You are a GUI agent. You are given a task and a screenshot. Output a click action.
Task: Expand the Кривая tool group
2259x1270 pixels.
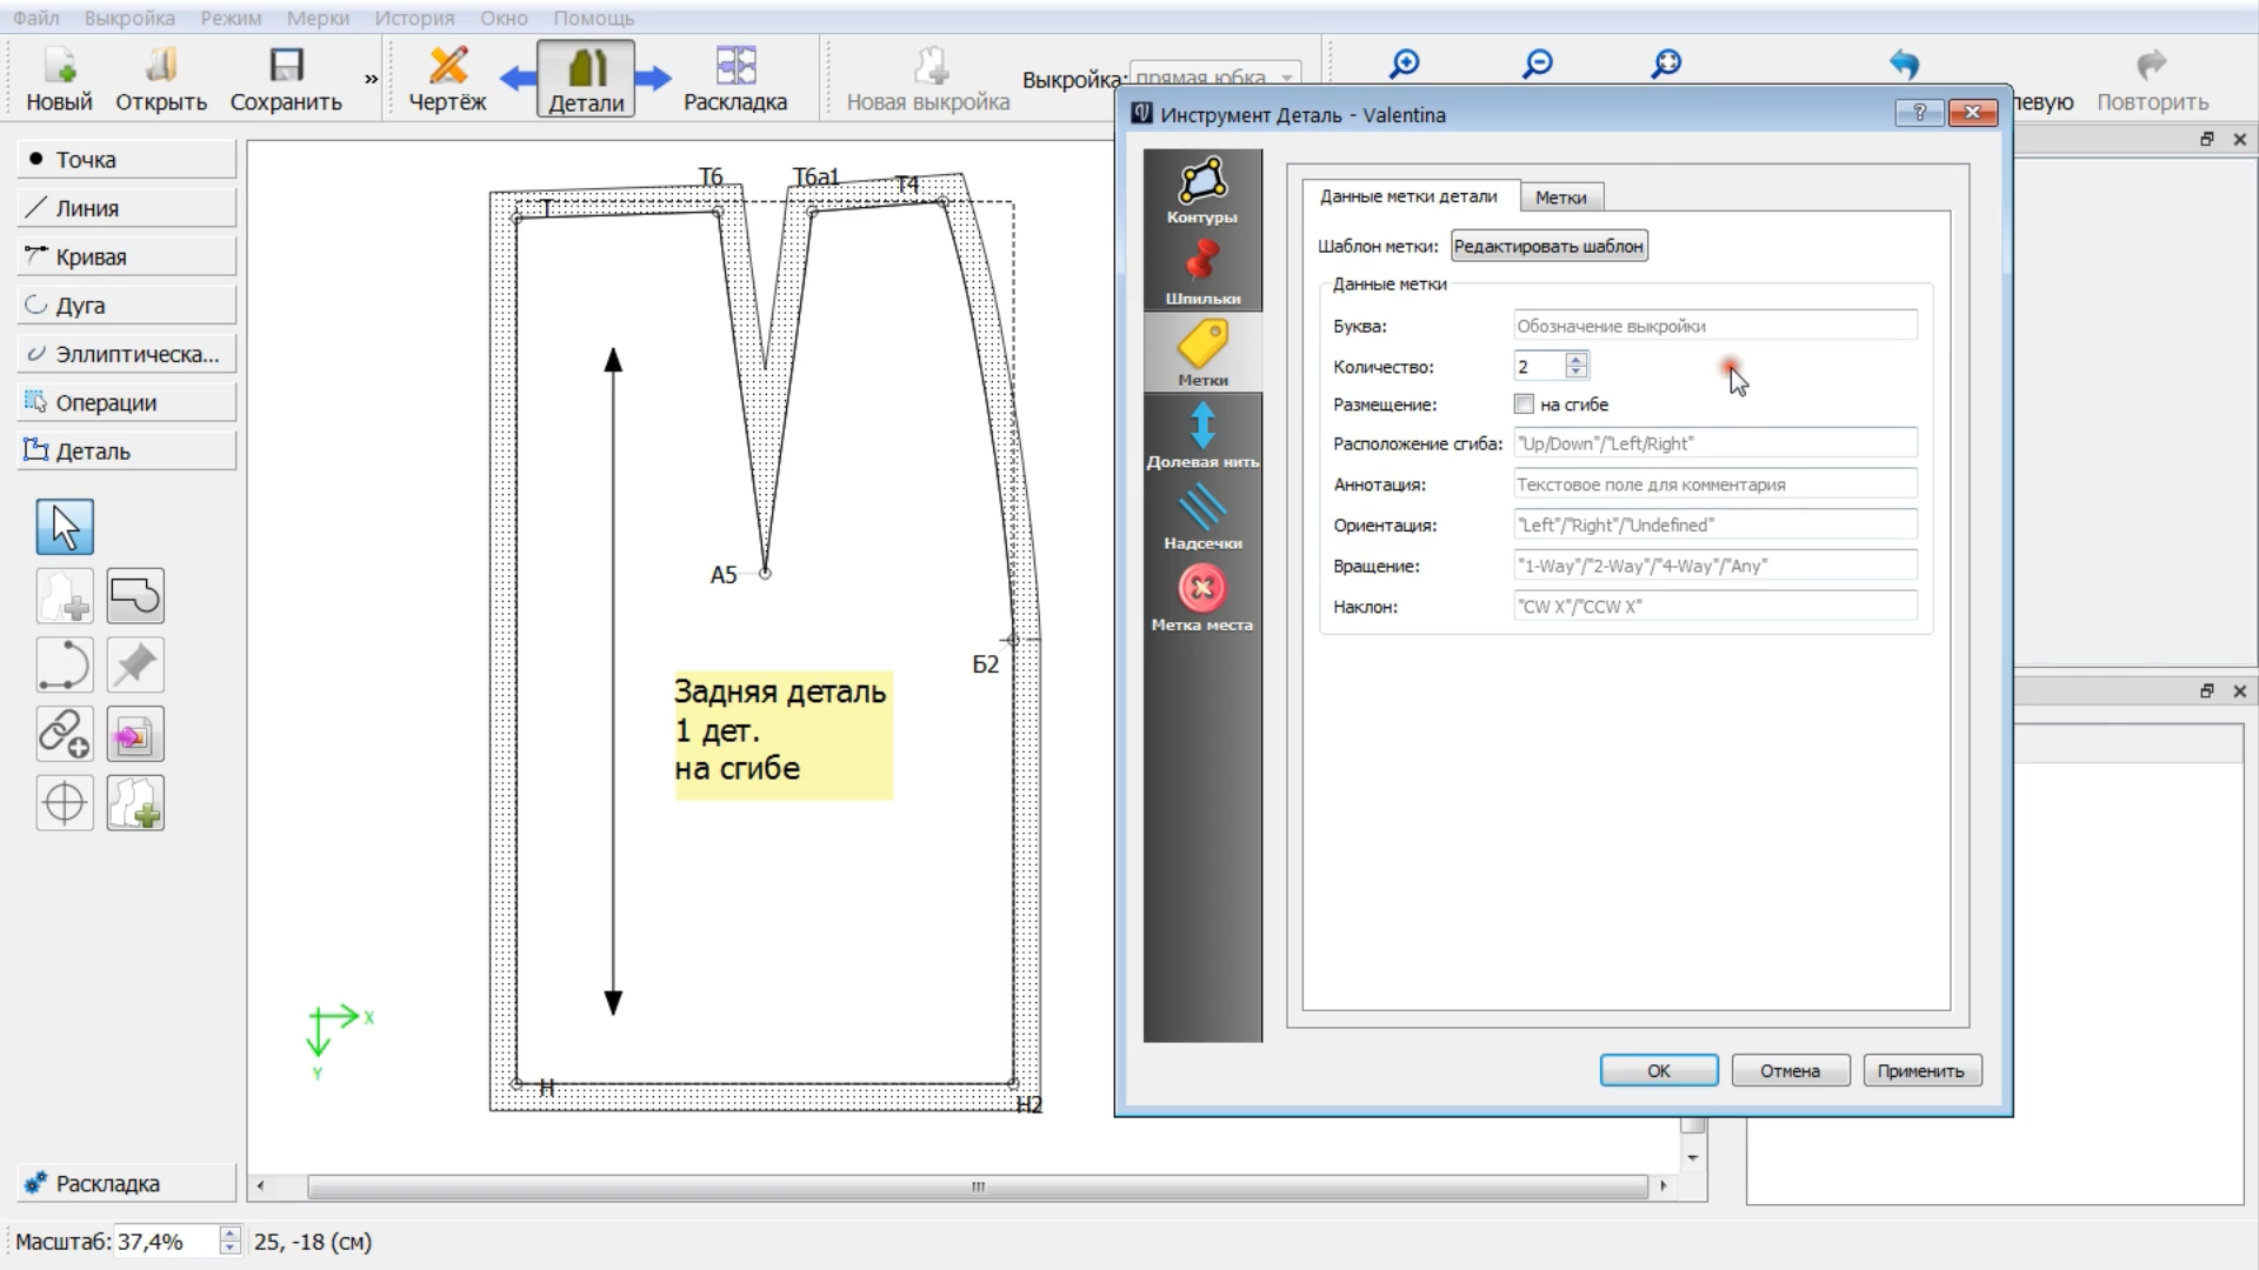127,256
